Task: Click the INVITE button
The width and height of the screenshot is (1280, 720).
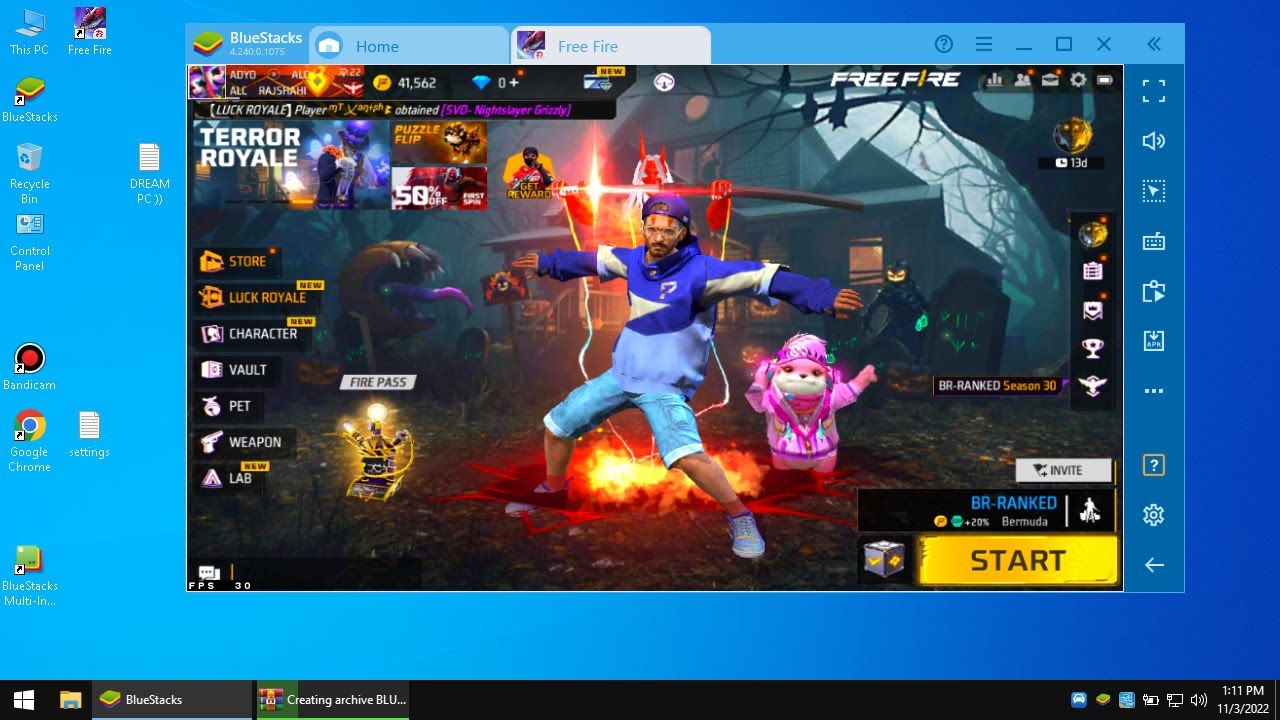Action: [1064, 470]
